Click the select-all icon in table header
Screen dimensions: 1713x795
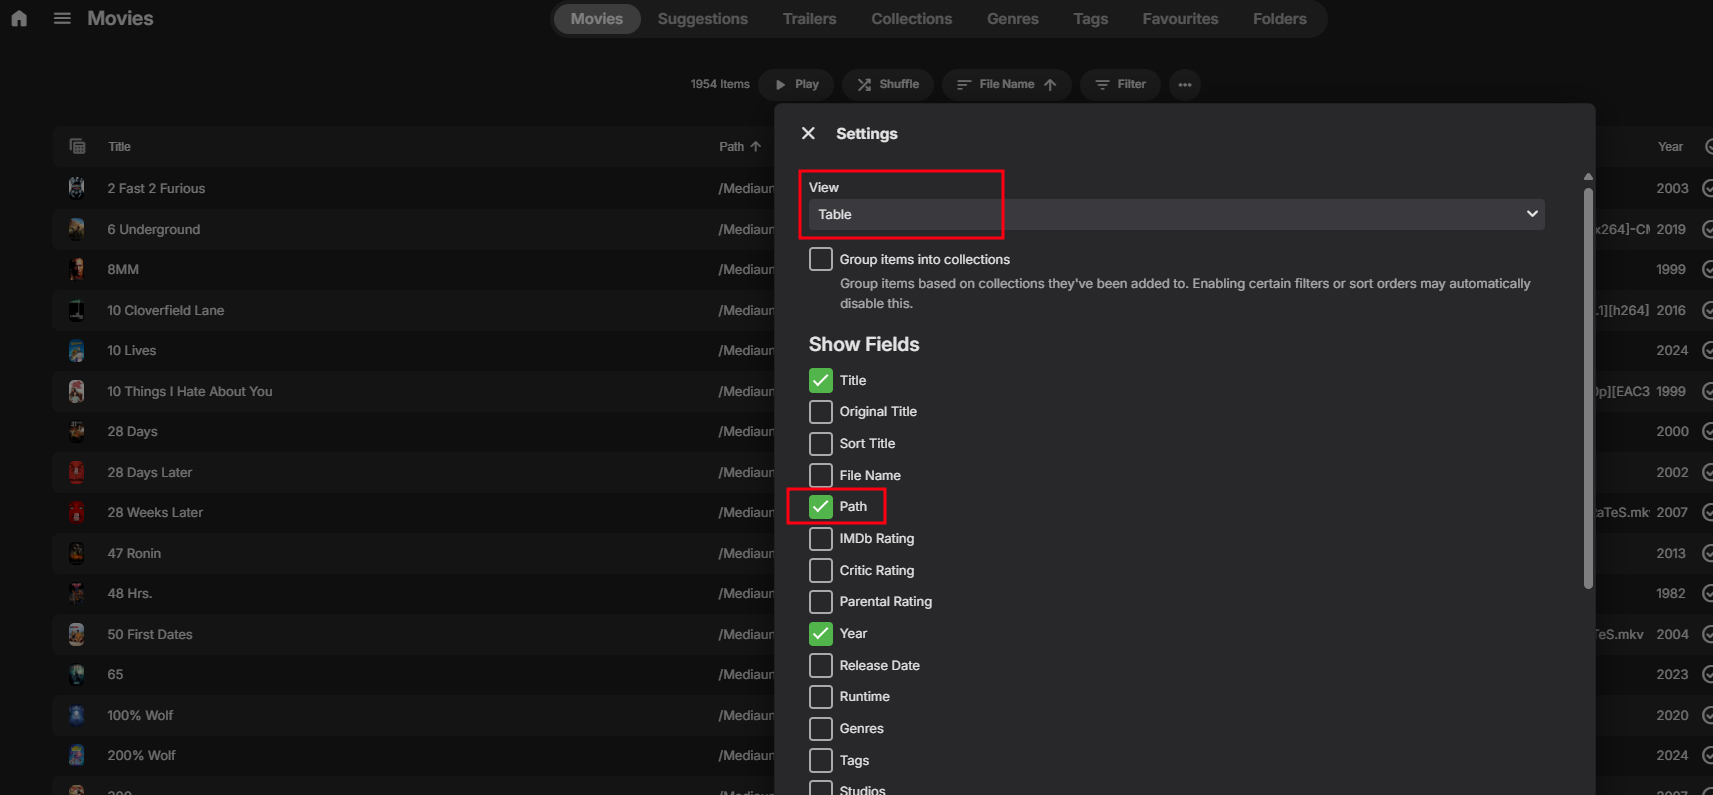tap(77, 147)
